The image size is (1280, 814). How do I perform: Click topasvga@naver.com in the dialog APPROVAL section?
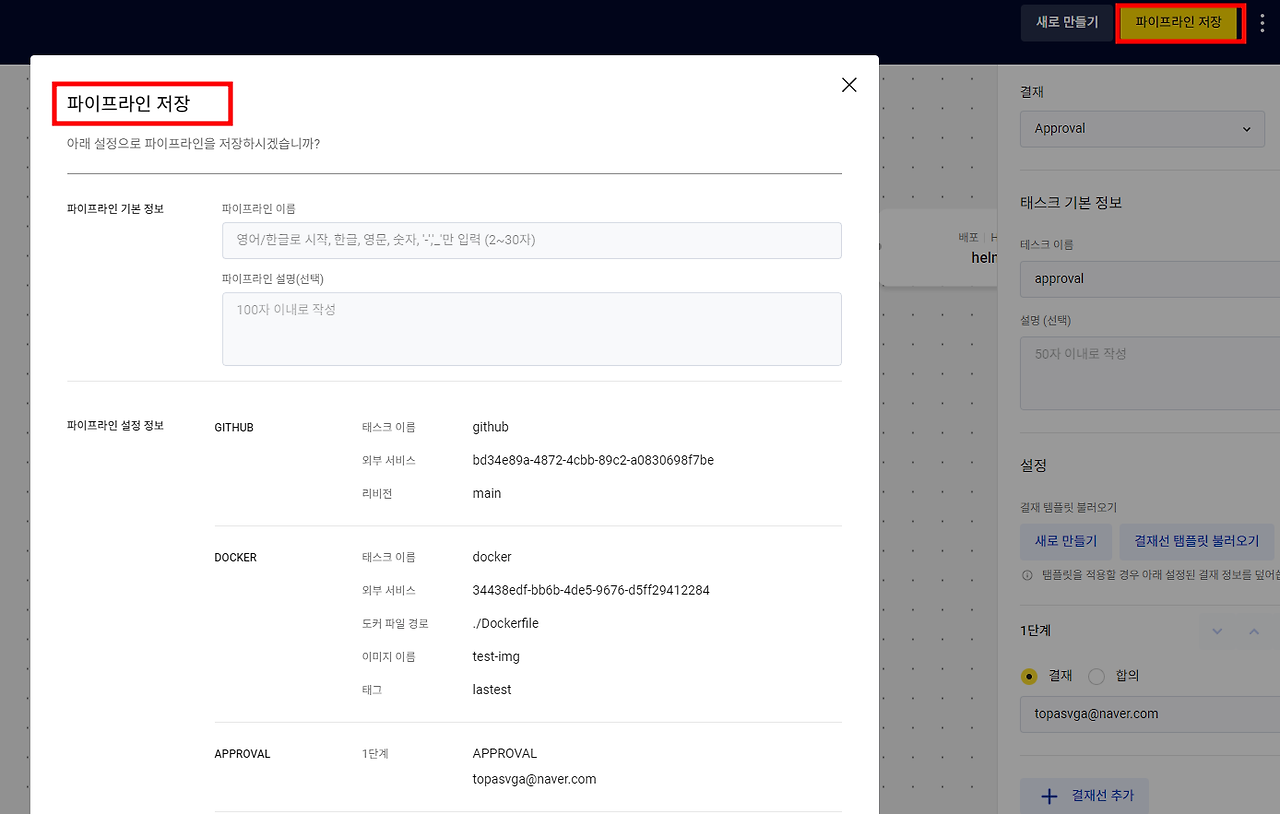(534, 779)
